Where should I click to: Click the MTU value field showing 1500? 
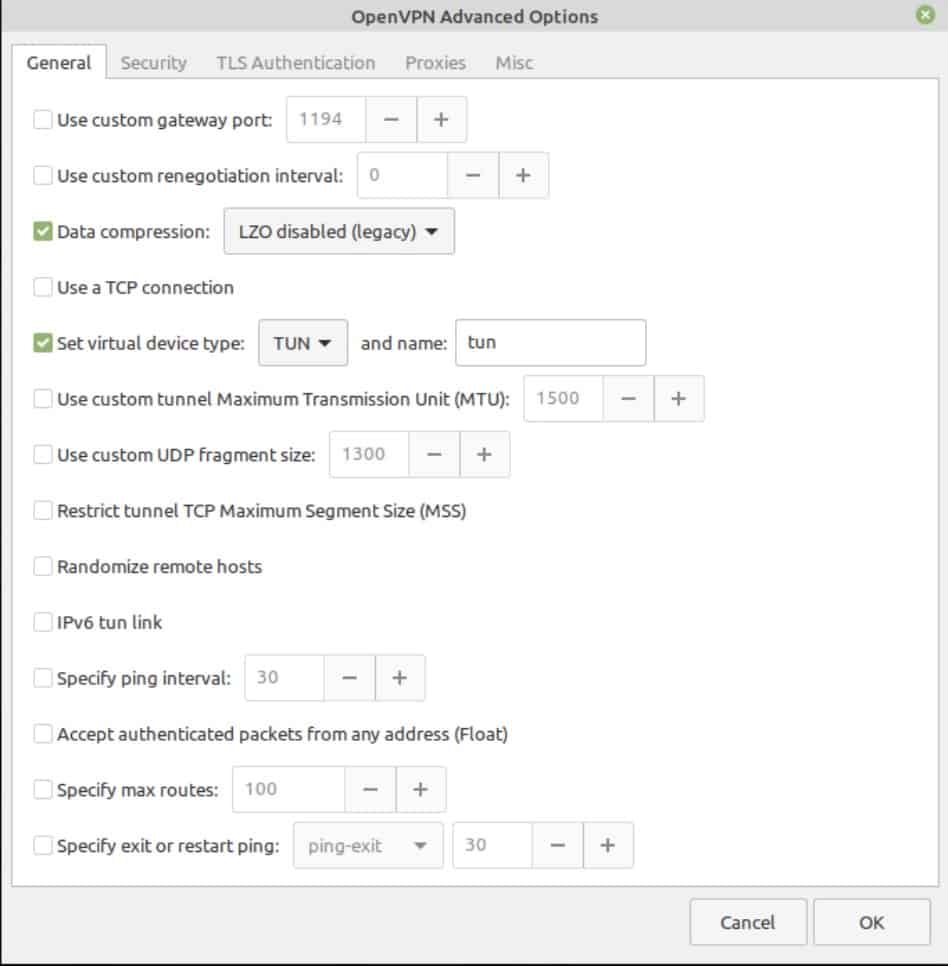point(563,399)
